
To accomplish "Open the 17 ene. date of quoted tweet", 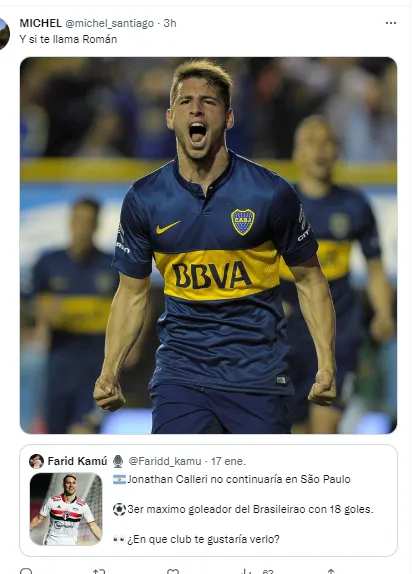I will pyautogui.click(x=228, y=461).
